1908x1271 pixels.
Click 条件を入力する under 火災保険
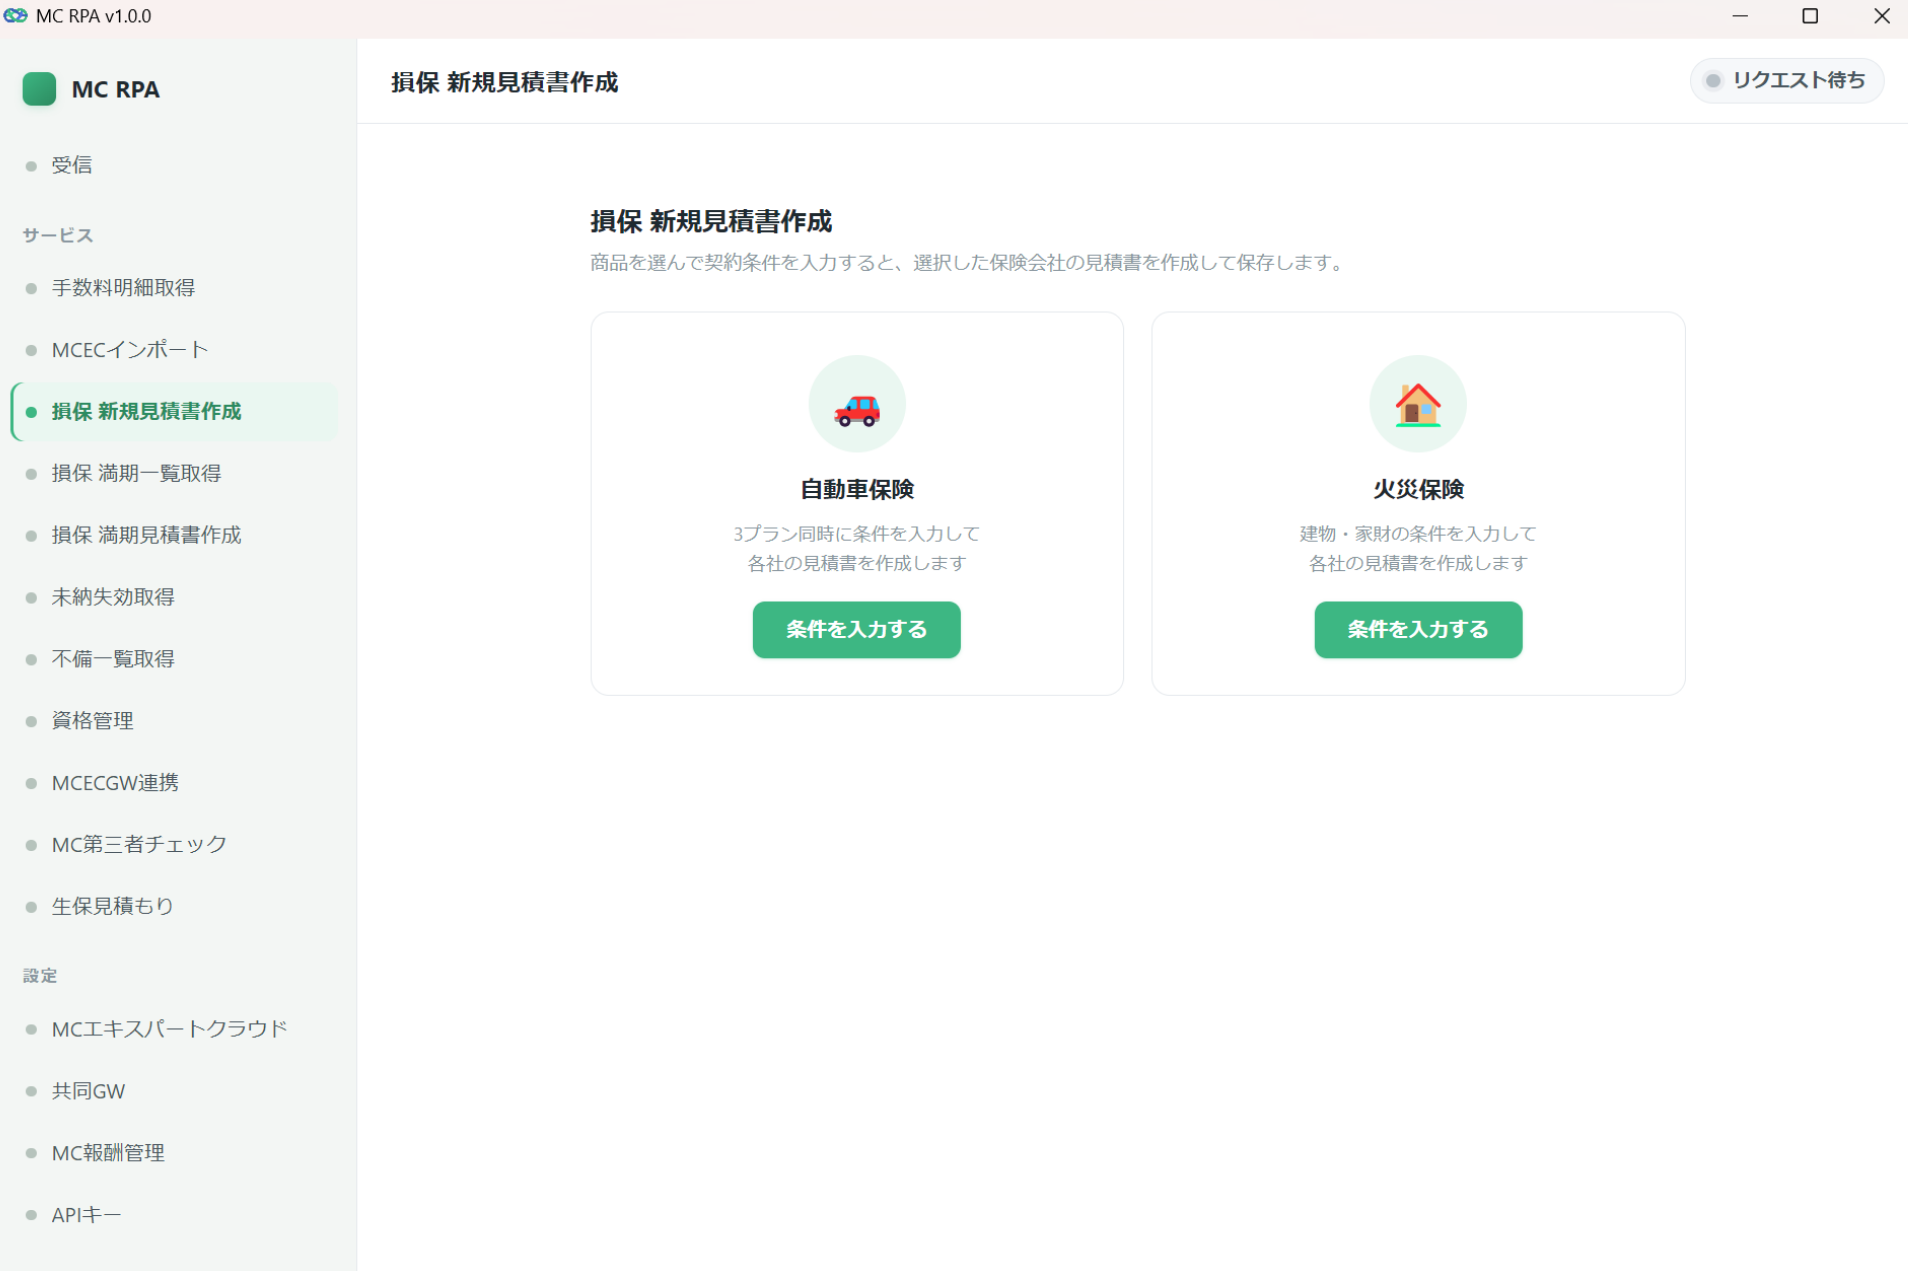tap(1418, 630)
